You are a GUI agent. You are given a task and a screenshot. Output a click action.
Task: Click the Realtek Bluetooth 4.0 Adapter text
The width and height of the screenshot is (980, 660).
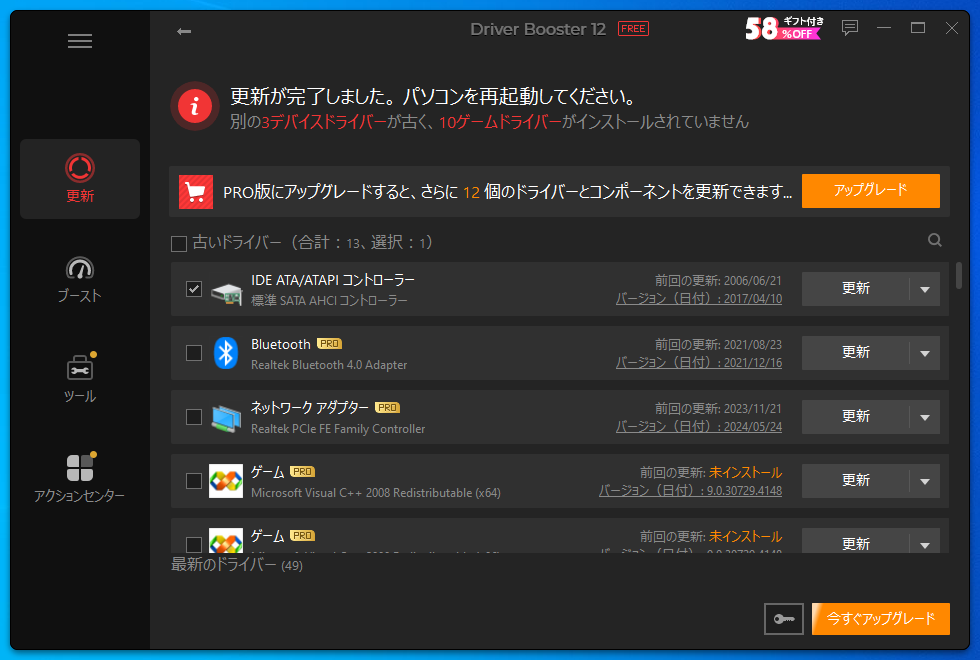coord(329,365)
